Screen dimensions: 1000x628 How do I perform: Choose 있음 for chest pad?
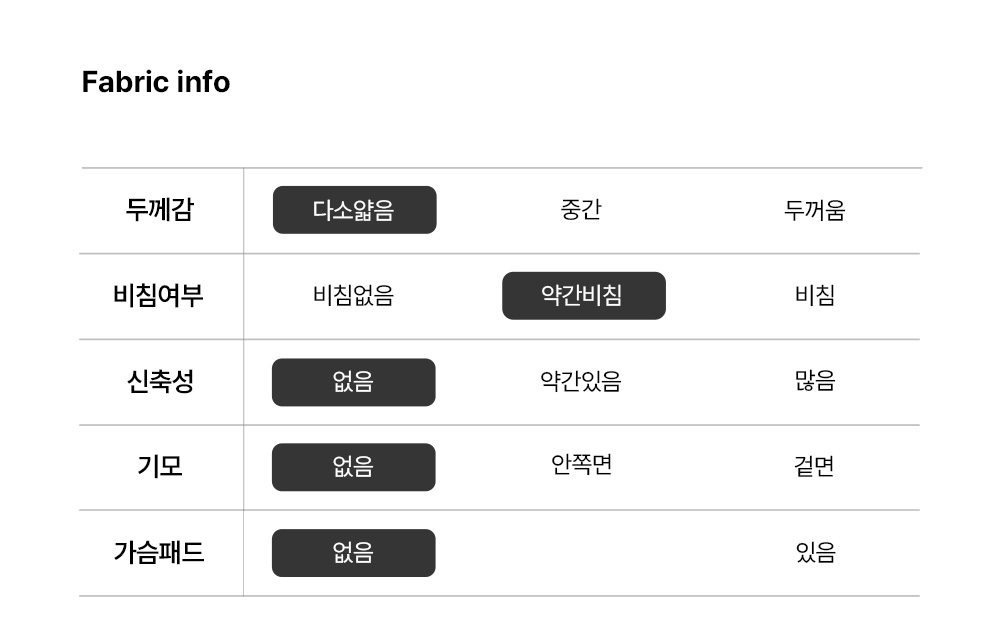point(815,553)
